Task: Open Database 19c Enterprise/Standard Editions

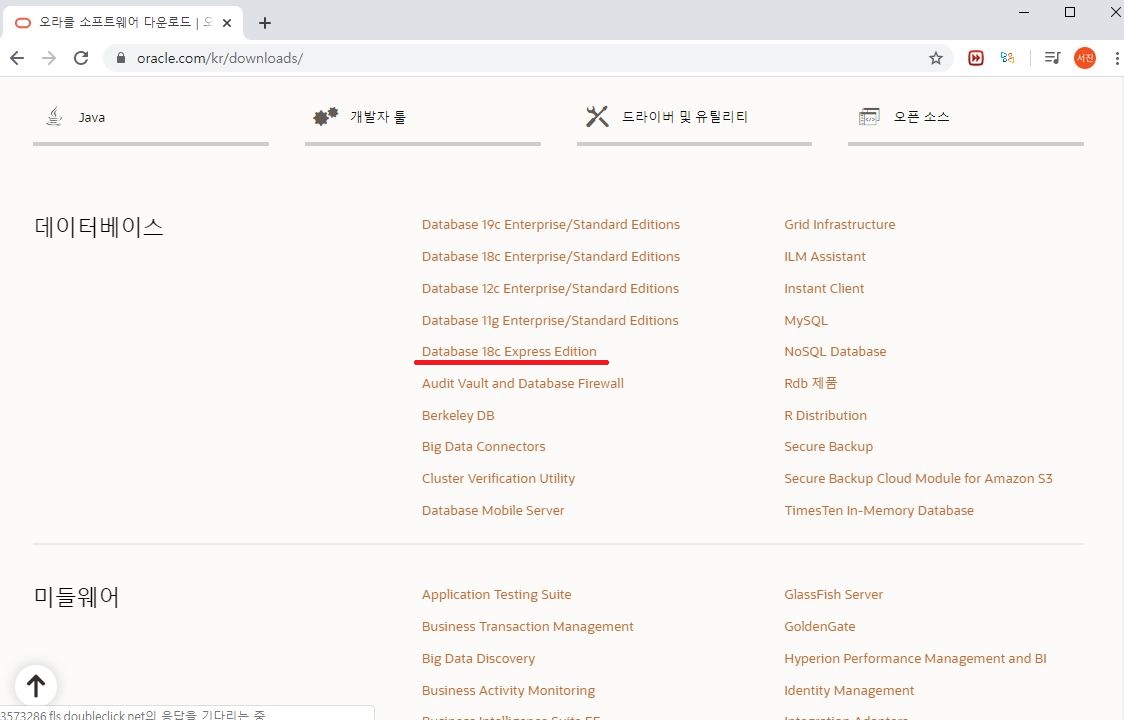Action: pyautogui.click(x=551, y=224)
